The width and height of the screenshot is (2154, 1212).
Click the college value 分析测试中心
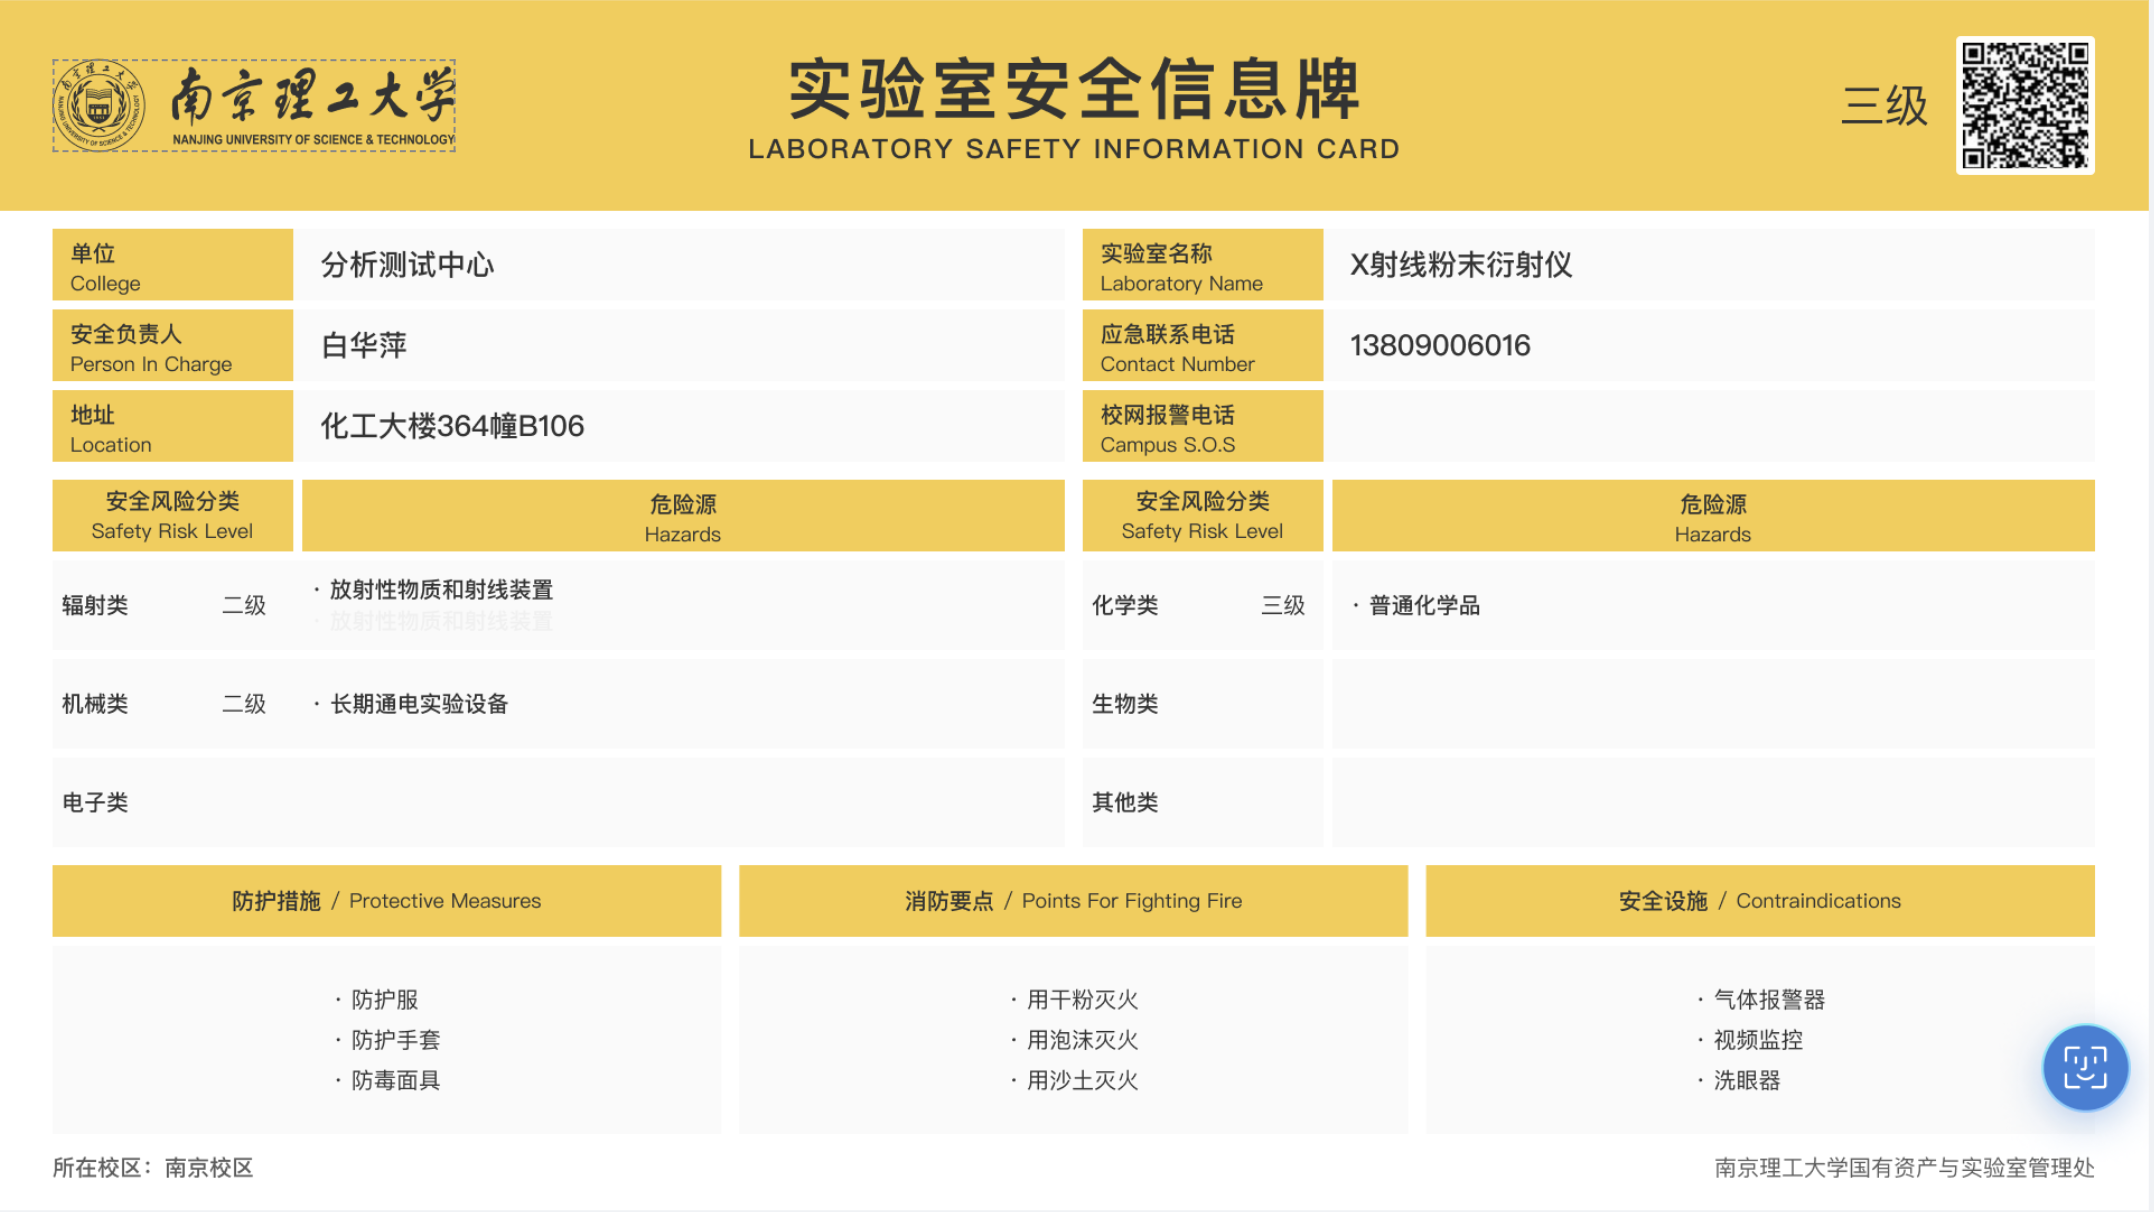coord(407,265)
